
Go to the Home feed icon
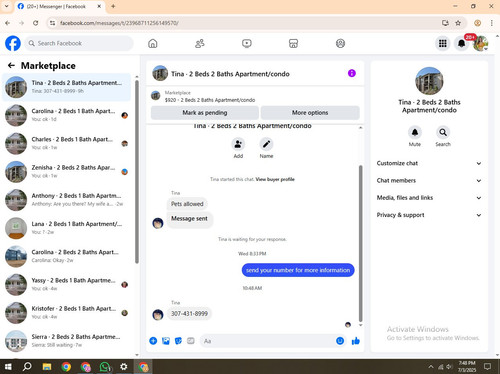153,43
